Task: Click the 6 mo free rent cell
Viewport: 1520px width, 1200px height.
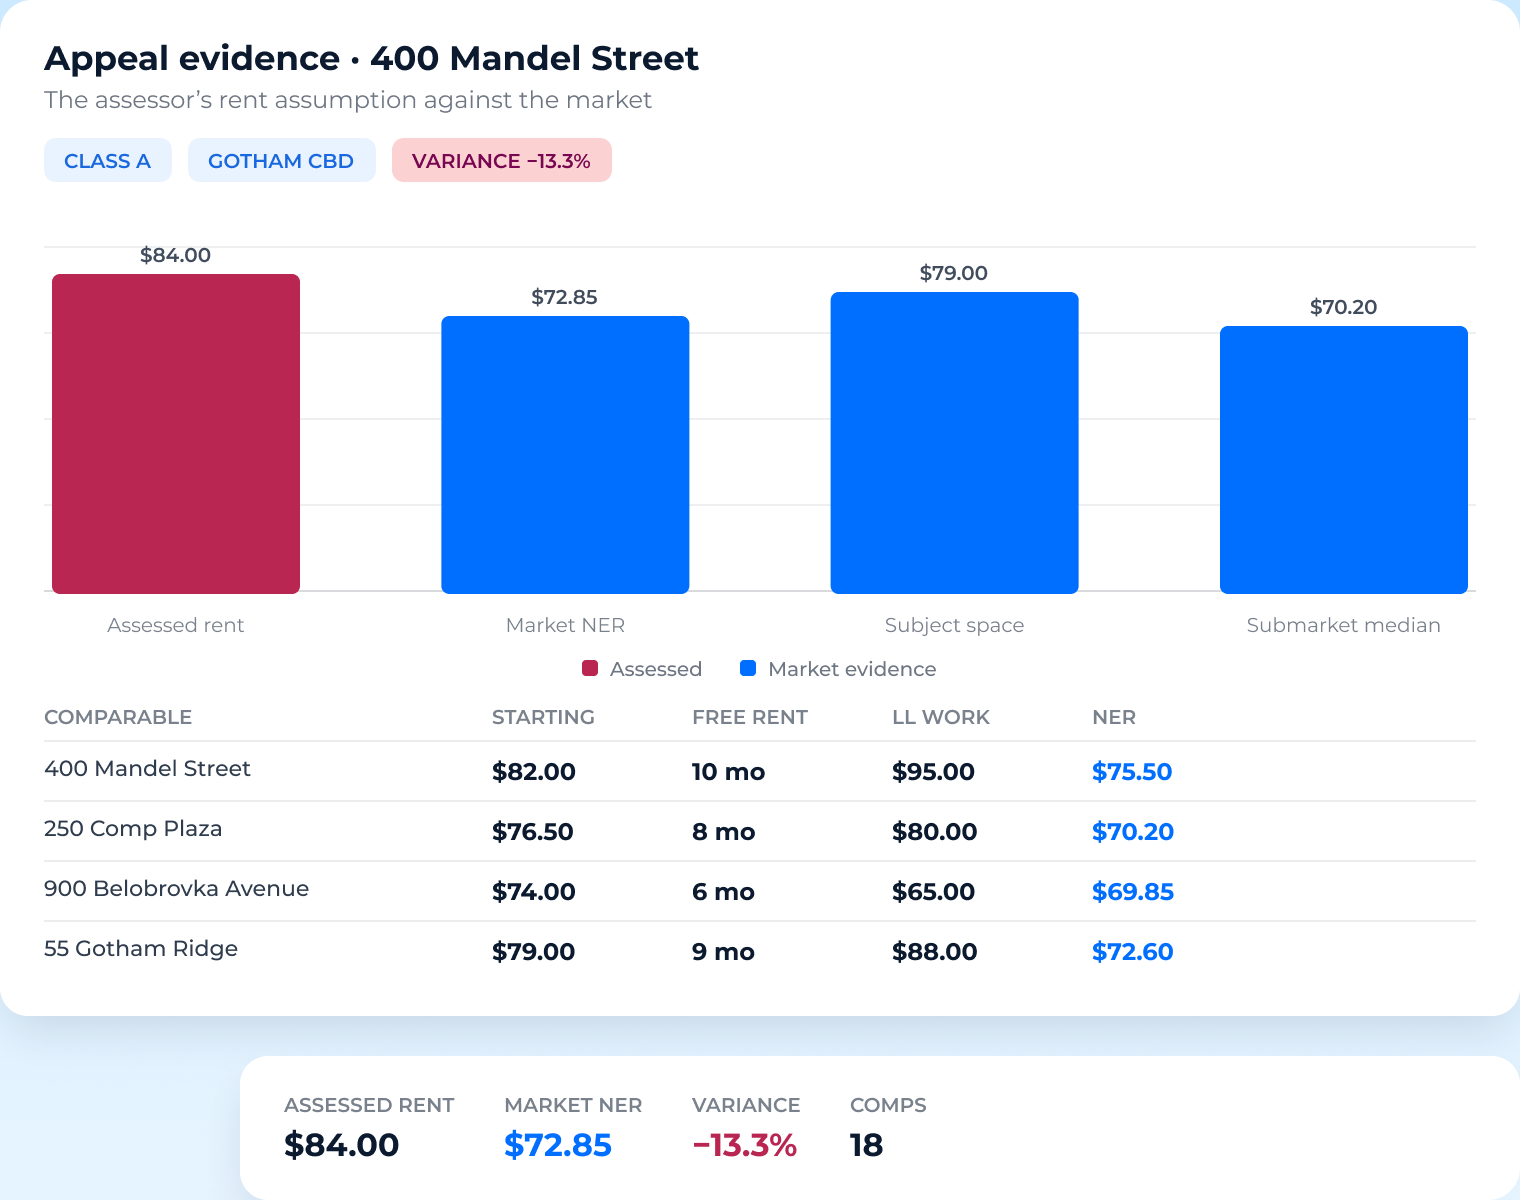Action: point(724,892)
